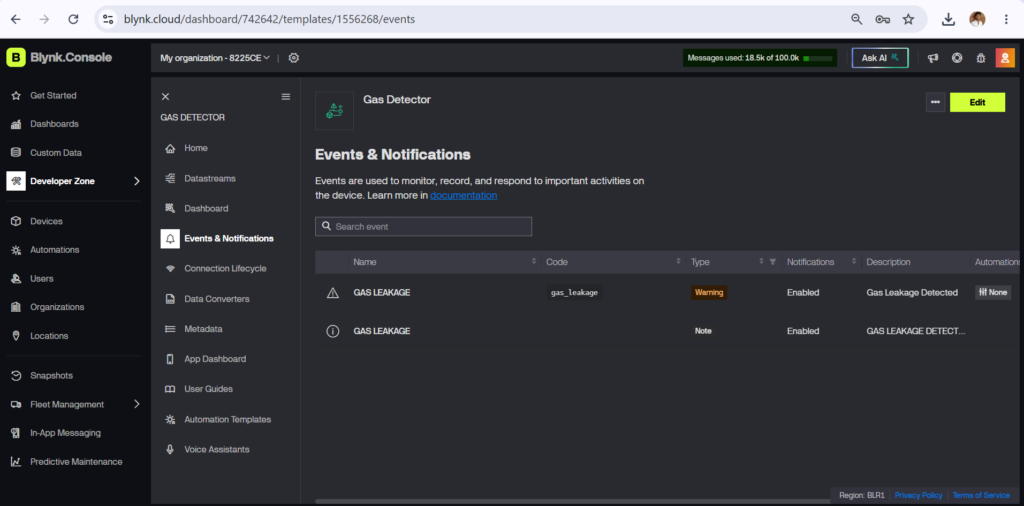Open help lifebuoy icon
Image resolution: width=1024 pixels, height=506 pixels.
click(x=957, y=58)
